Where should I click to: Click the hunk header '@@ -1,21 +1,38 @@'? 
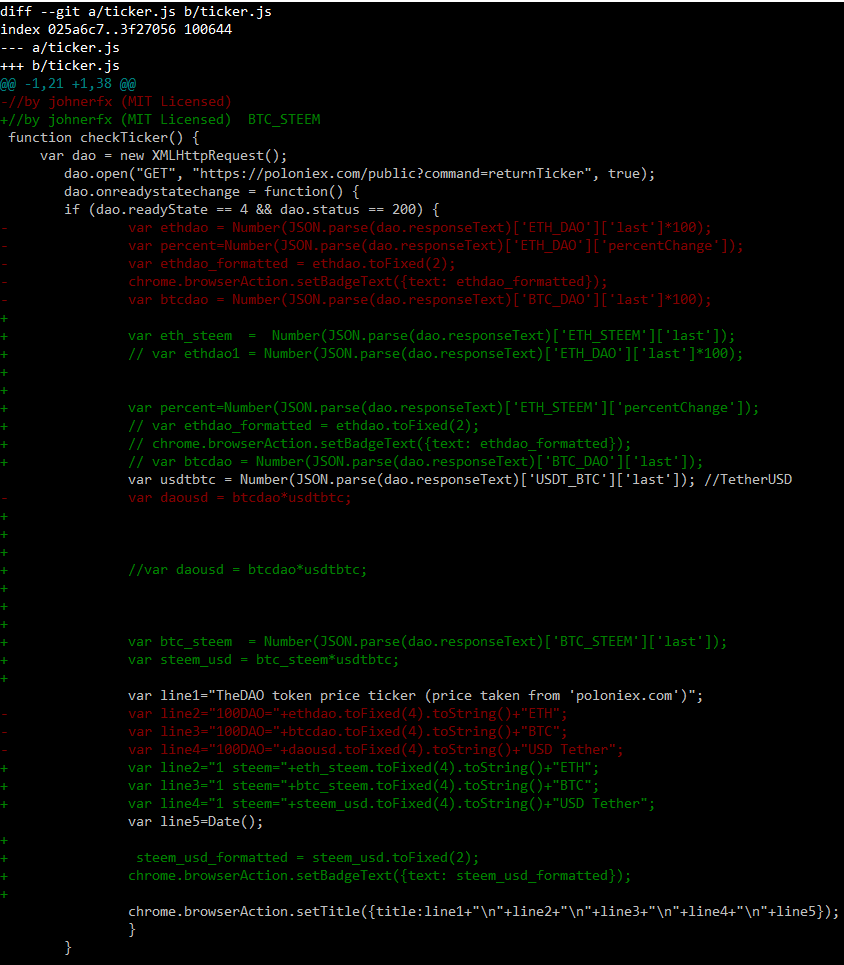click(x=68, y=84)
